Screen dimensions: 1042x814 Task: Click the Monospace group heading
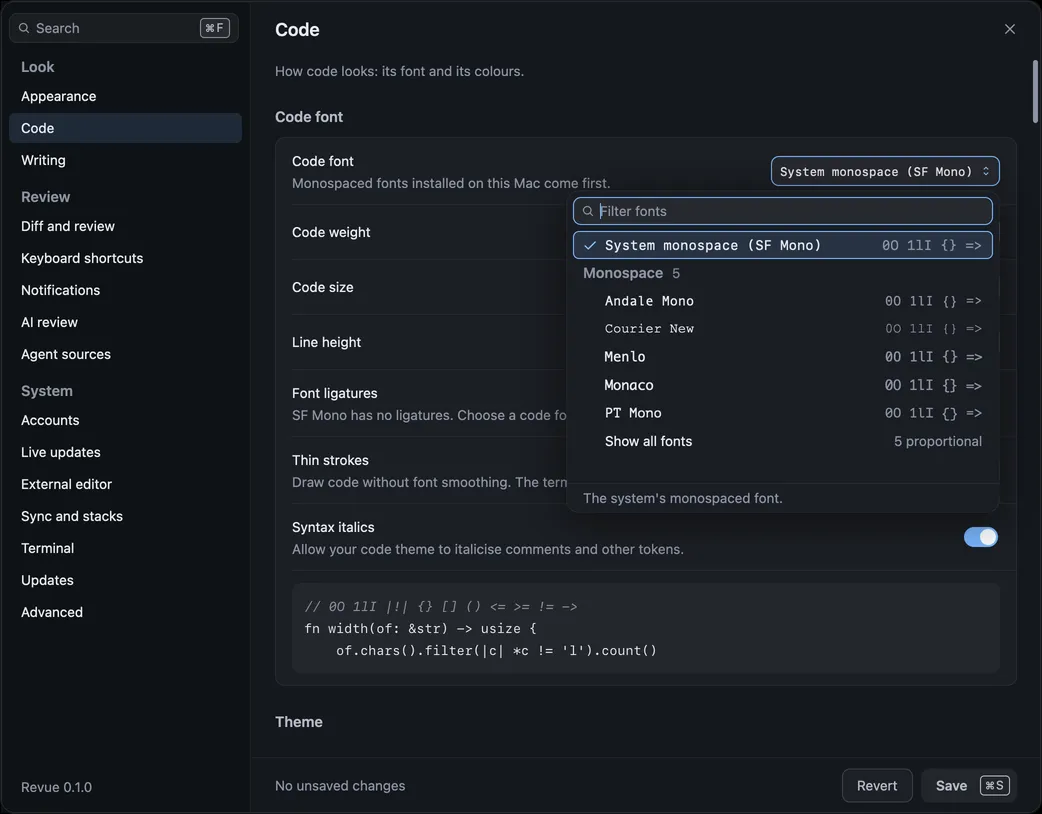tap(623, 273)
